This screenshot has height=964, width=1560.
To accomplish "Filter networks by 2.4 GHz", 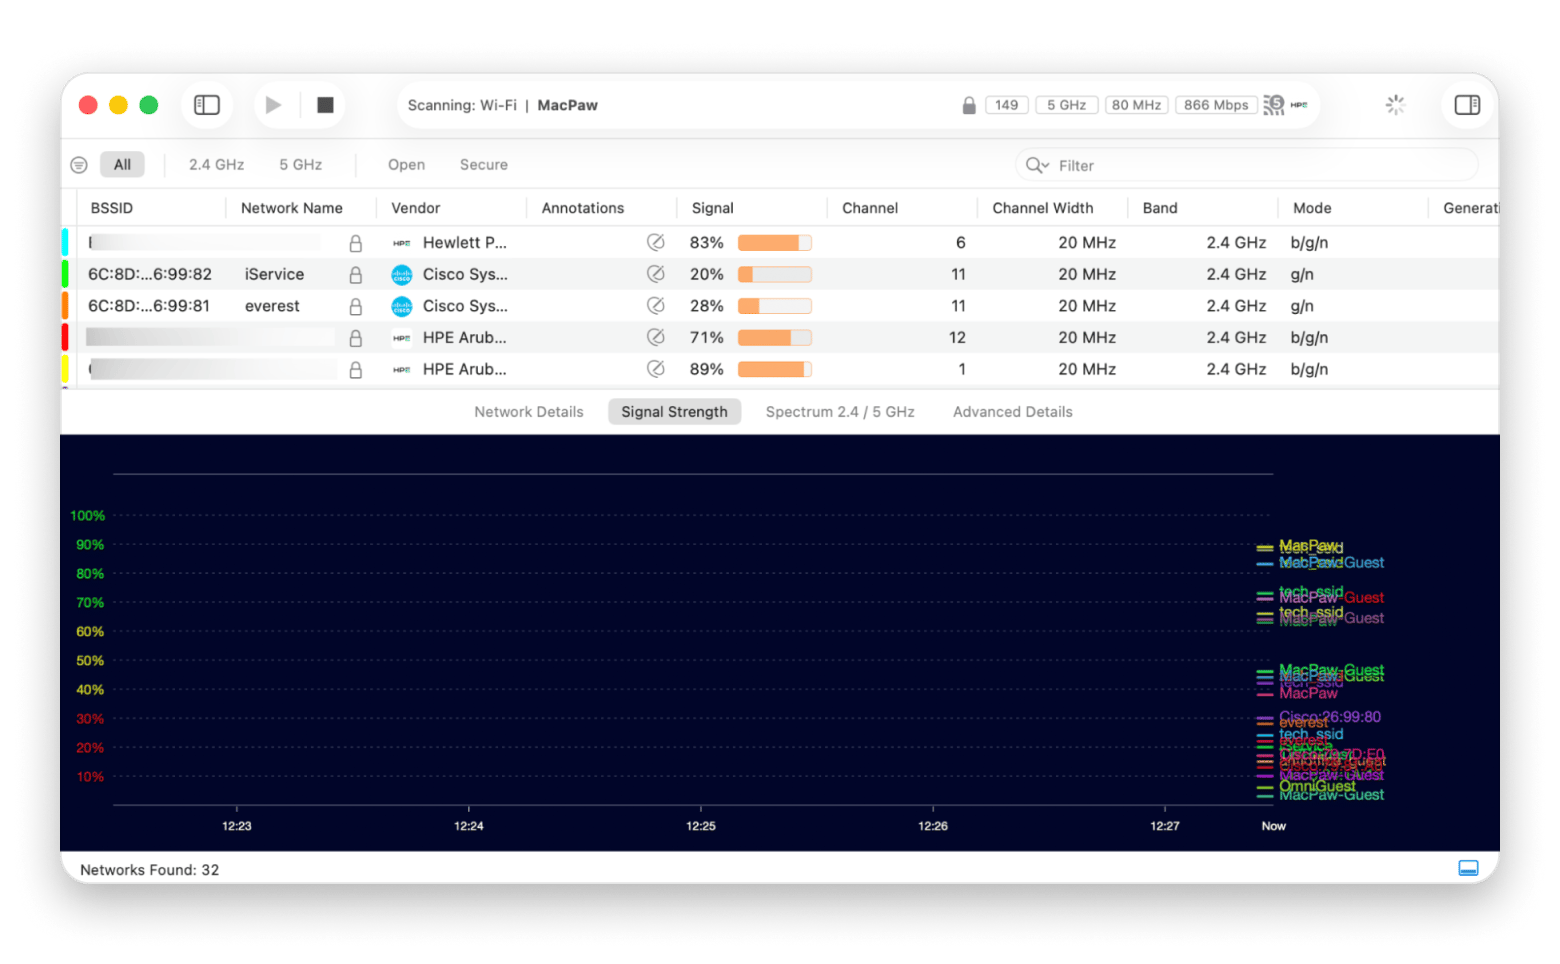I will 216,165.
